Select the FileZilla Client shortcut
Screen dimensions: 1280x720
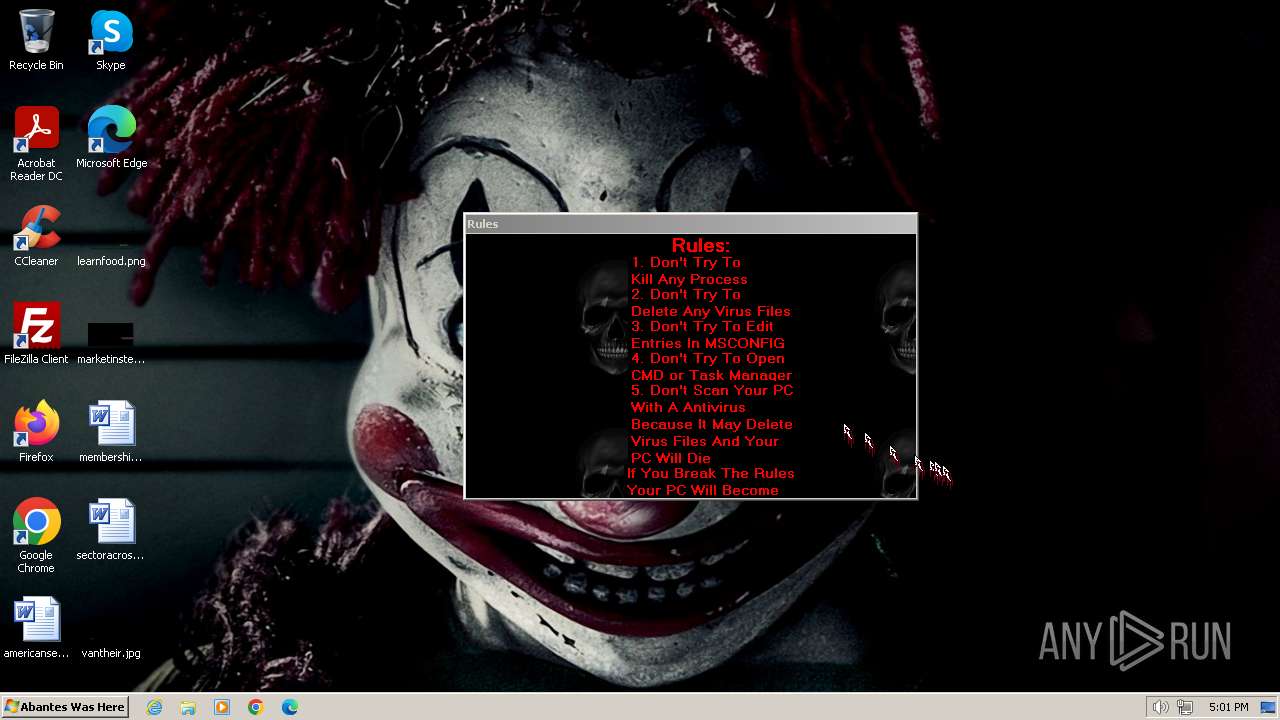[36, 334]
